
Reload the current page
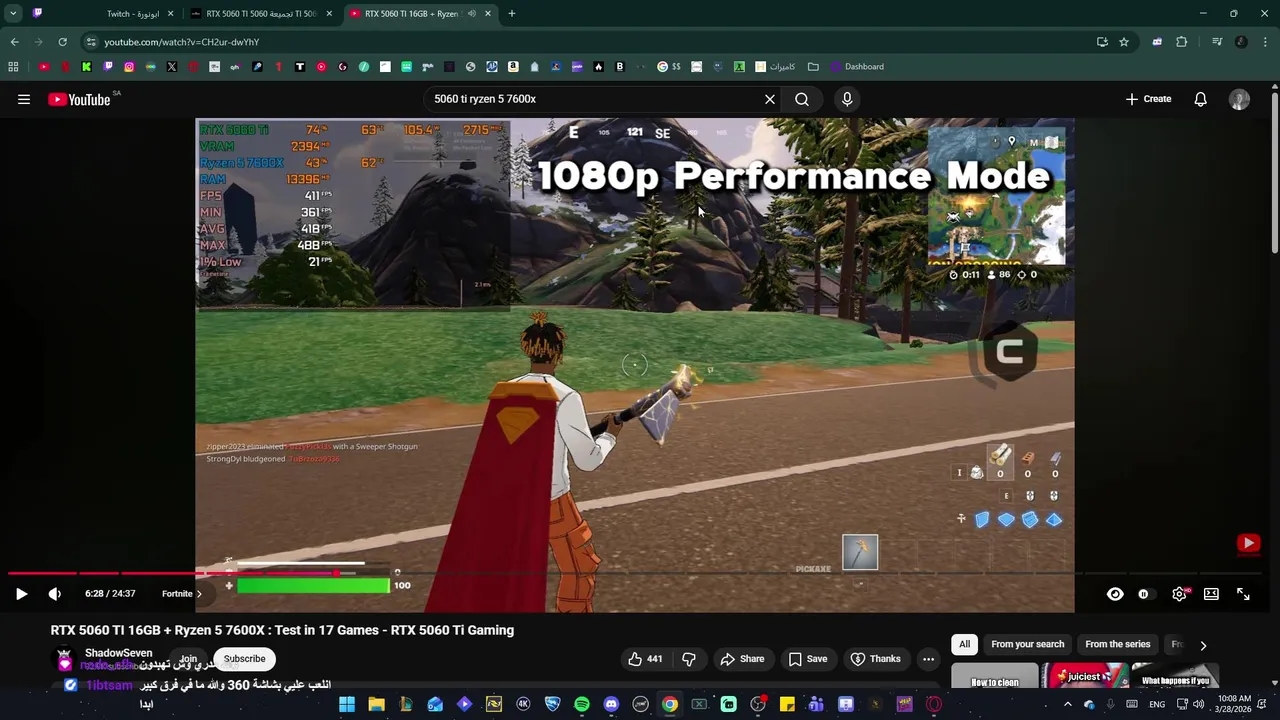62,42
